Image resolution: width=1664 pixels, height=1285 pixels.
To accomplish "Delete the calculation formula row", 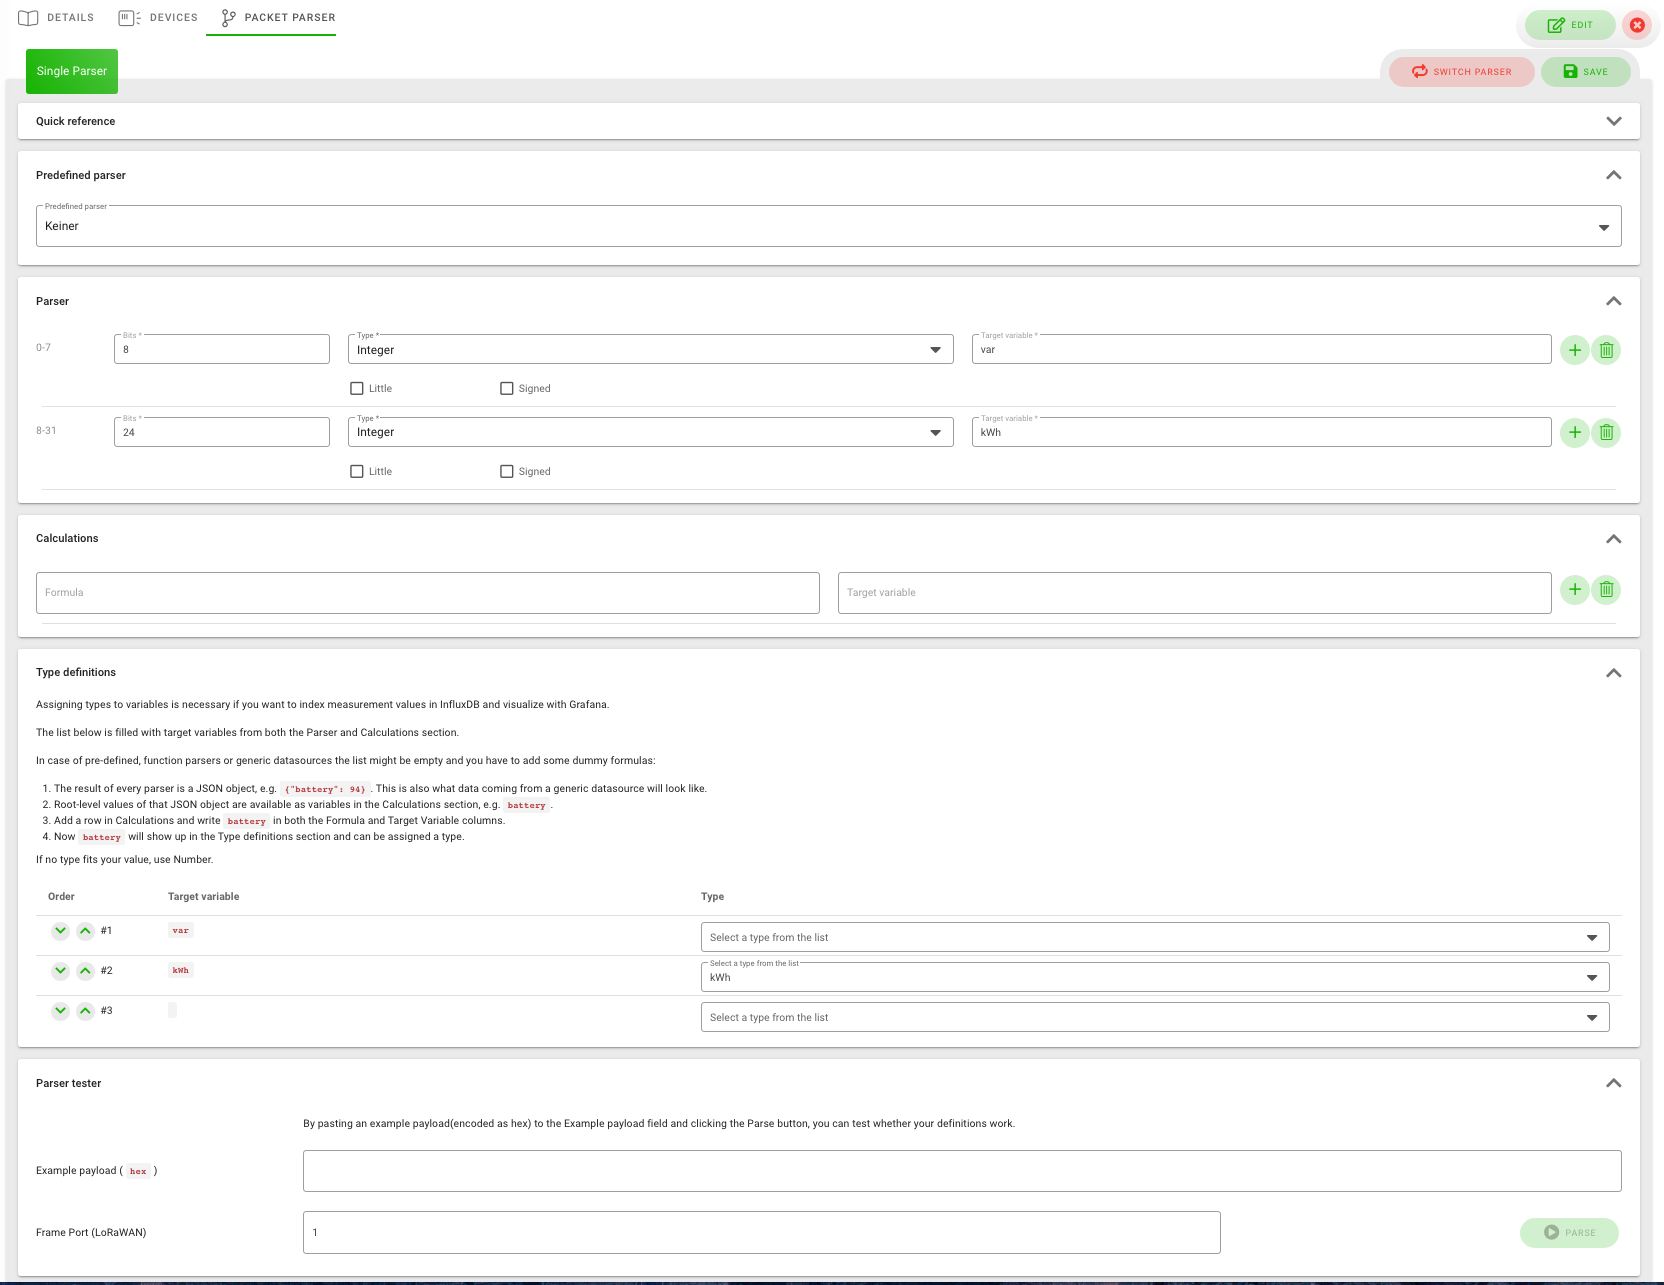I will [1606, 590].
